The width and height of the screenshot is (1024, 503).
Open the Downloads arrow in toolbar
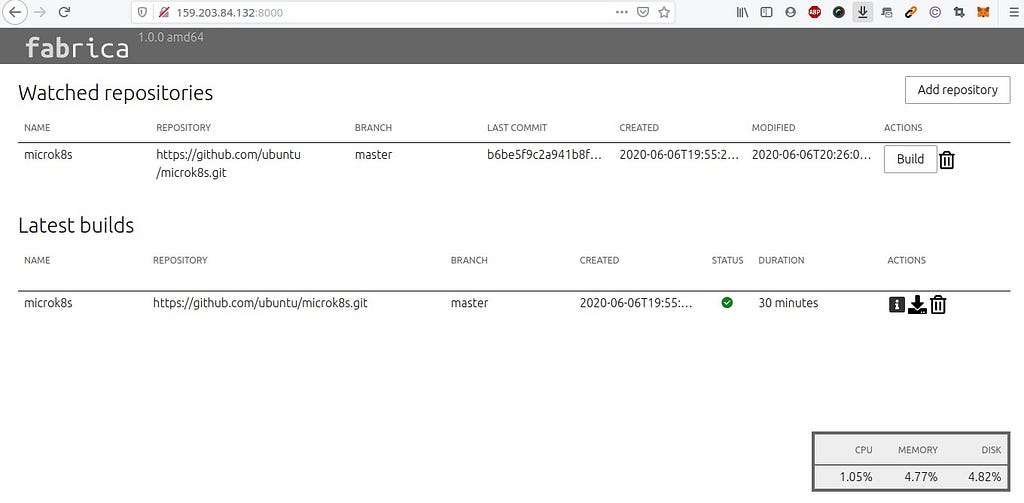[x=863, y=12]
